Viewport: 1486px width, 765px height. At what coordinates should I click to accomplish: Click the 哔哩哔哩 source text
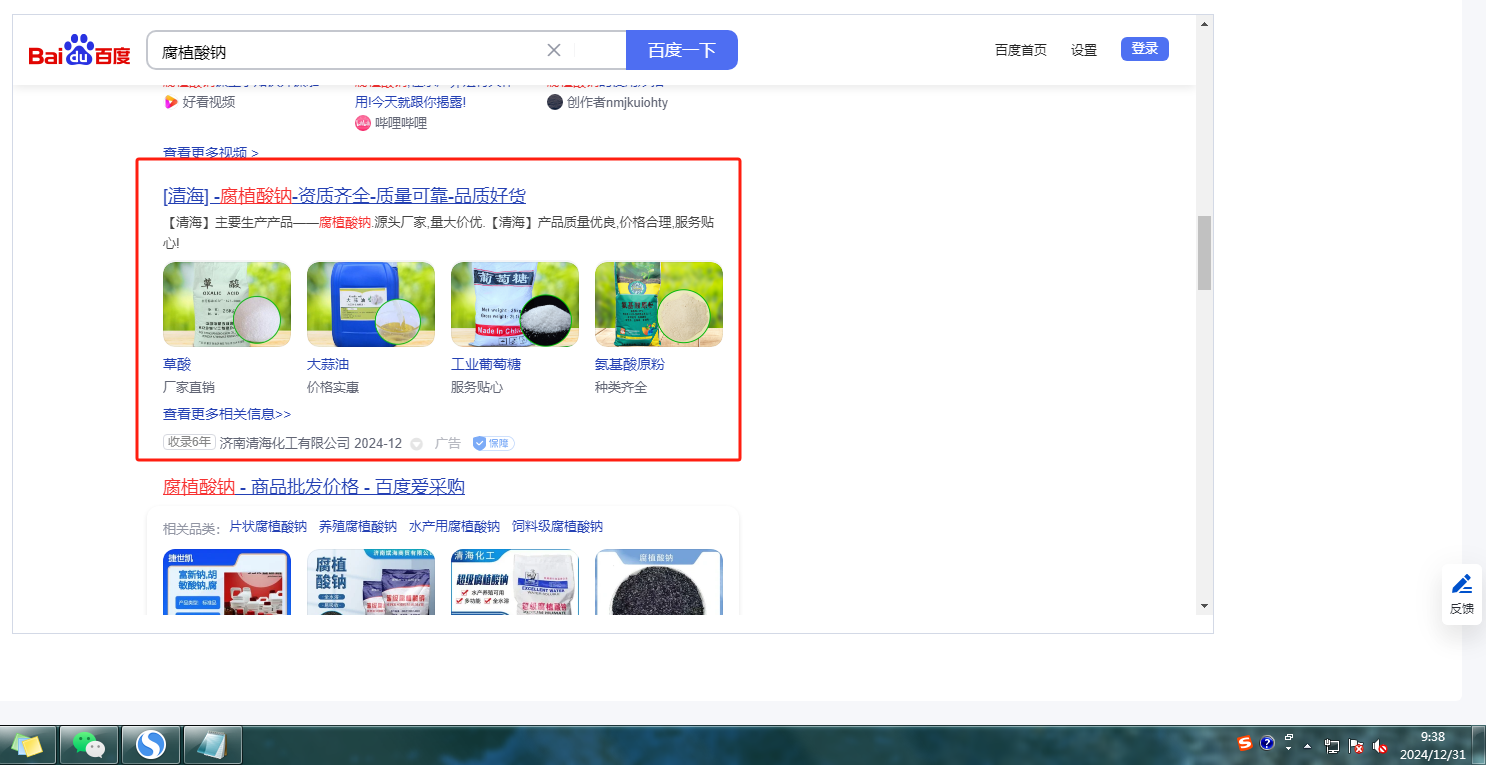point(401,123)
